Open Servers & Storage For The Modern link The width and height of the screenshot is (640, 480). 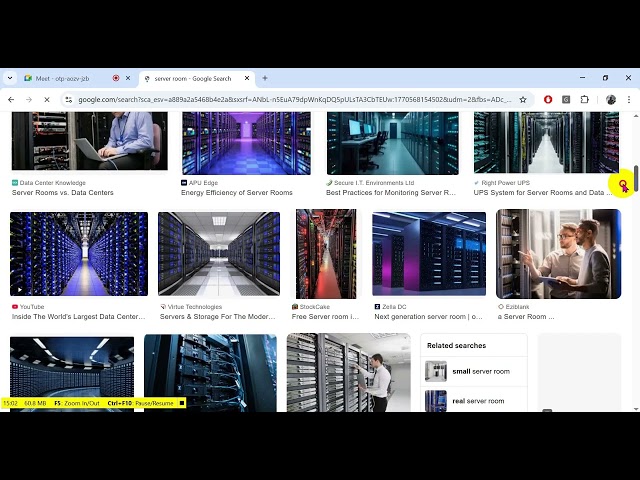[x=218, y=317]
